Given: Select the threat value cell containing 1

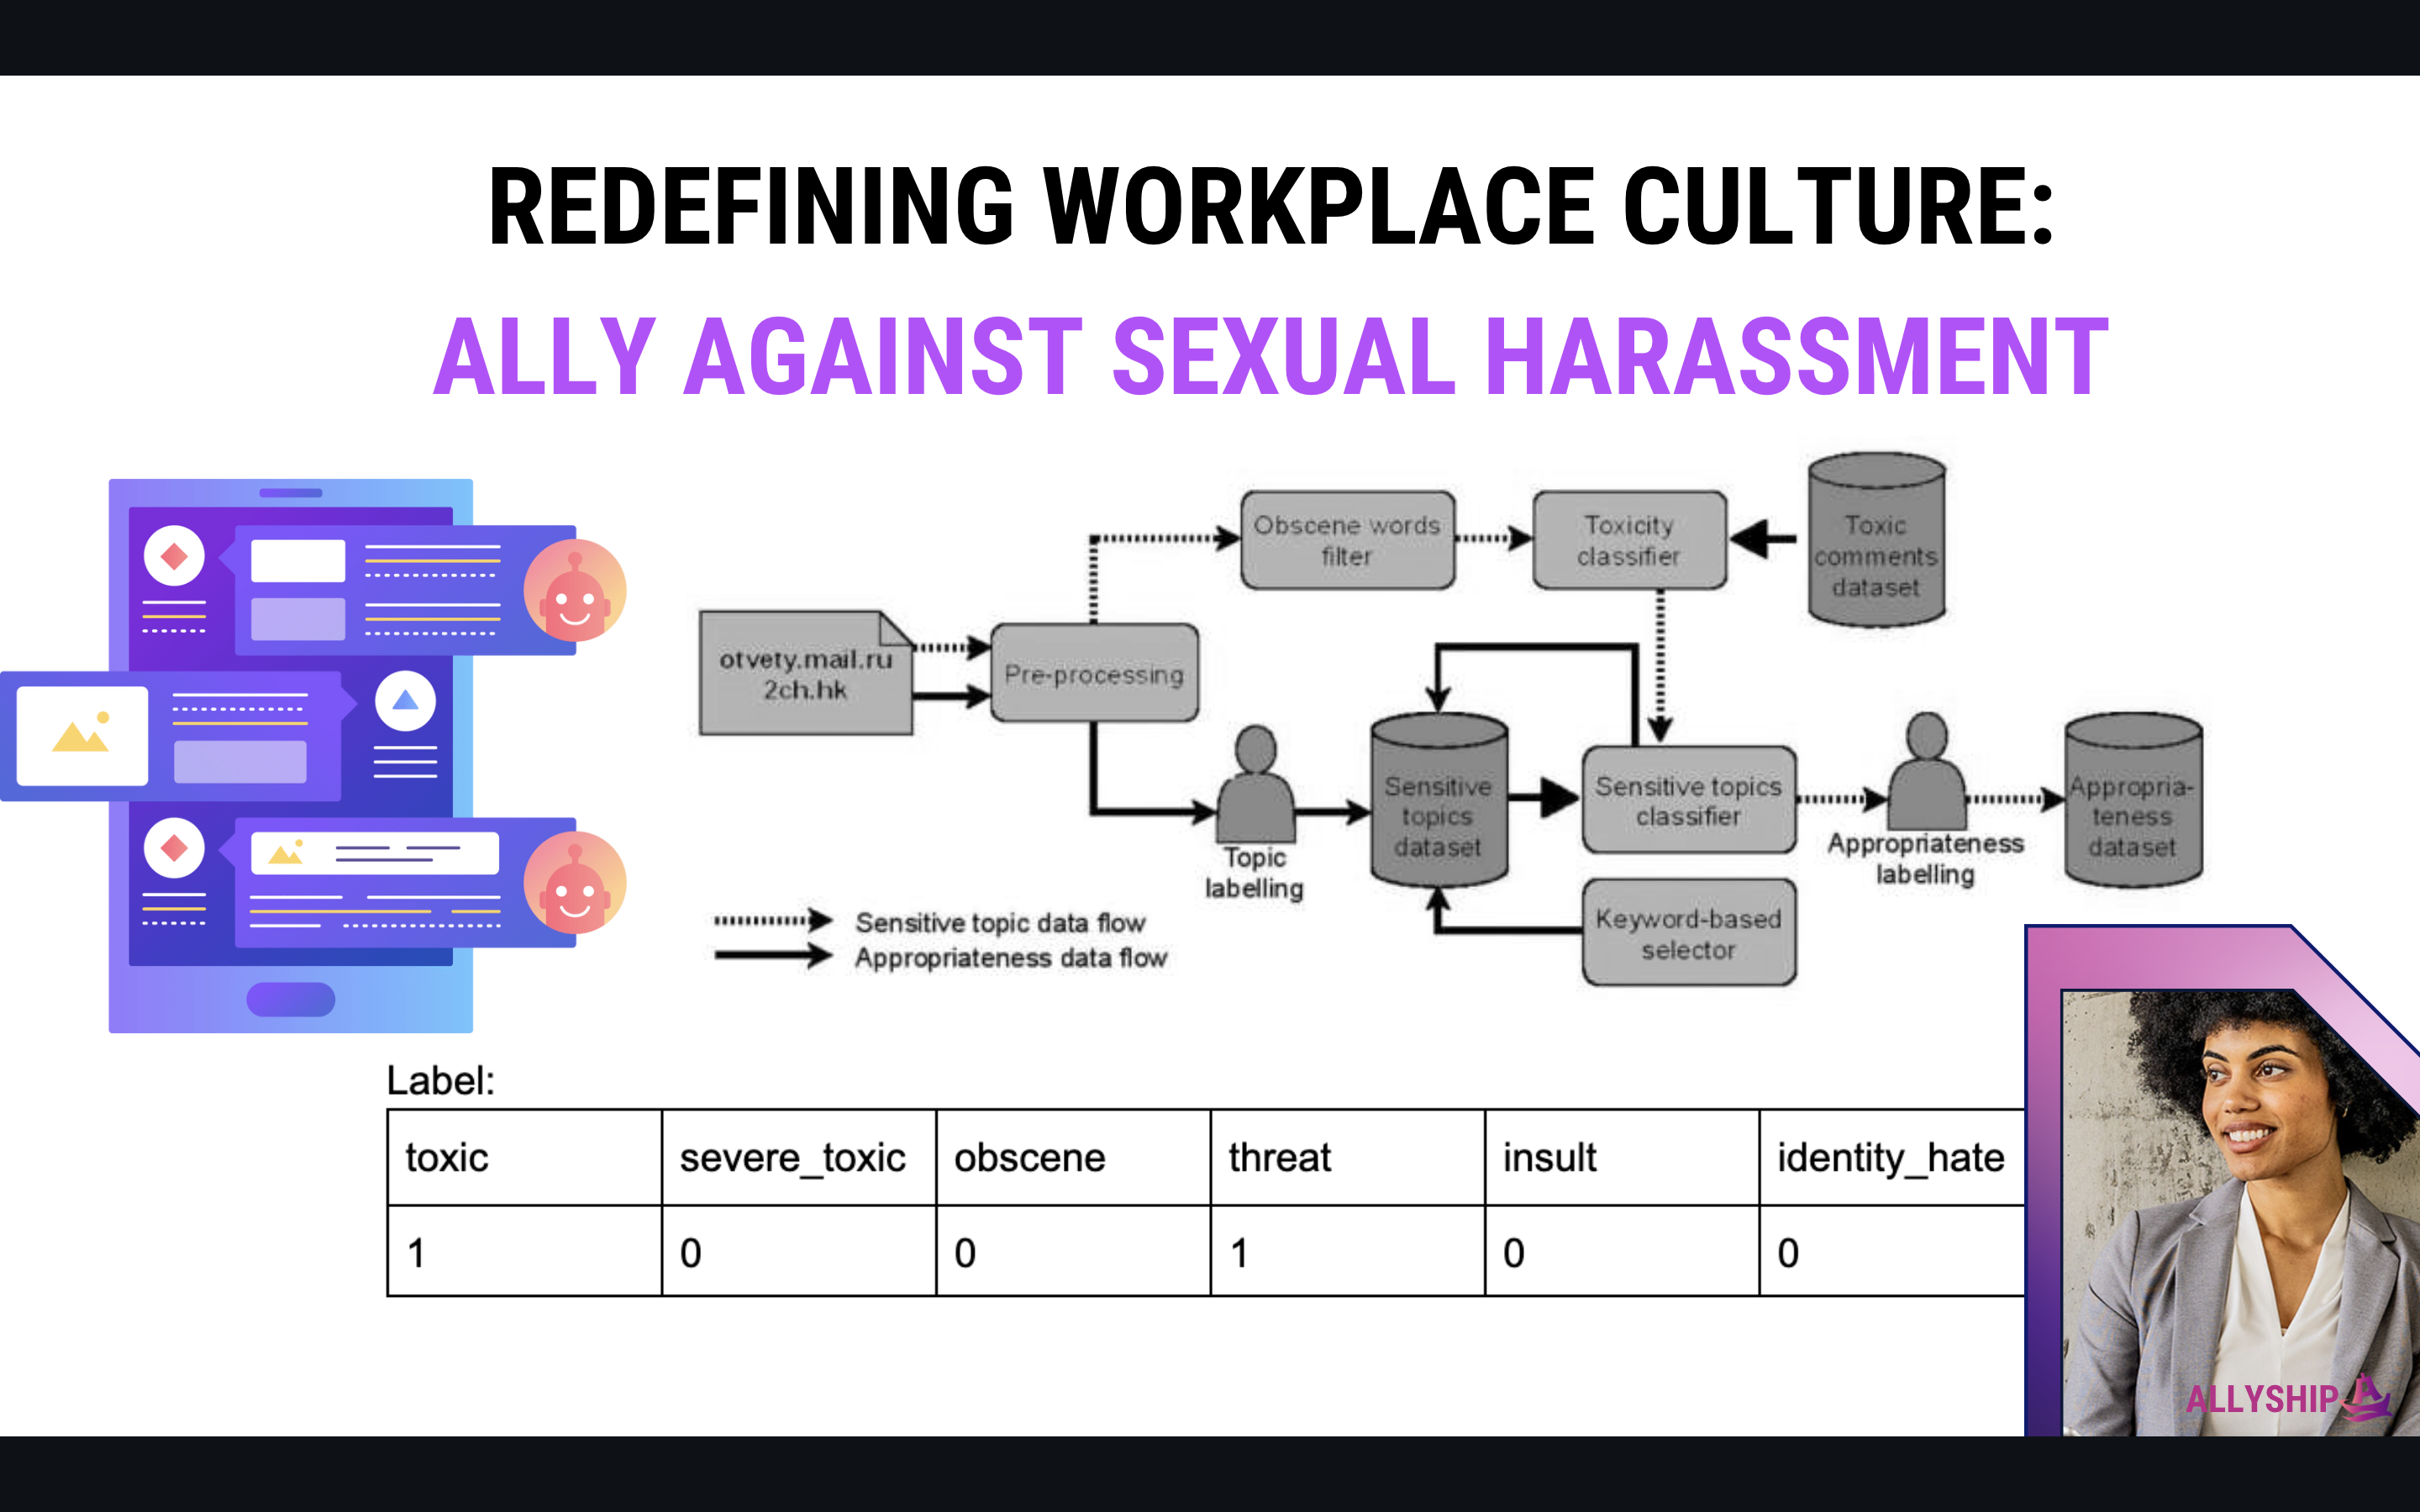Looking at the screenshot, I should 1346,1252.
